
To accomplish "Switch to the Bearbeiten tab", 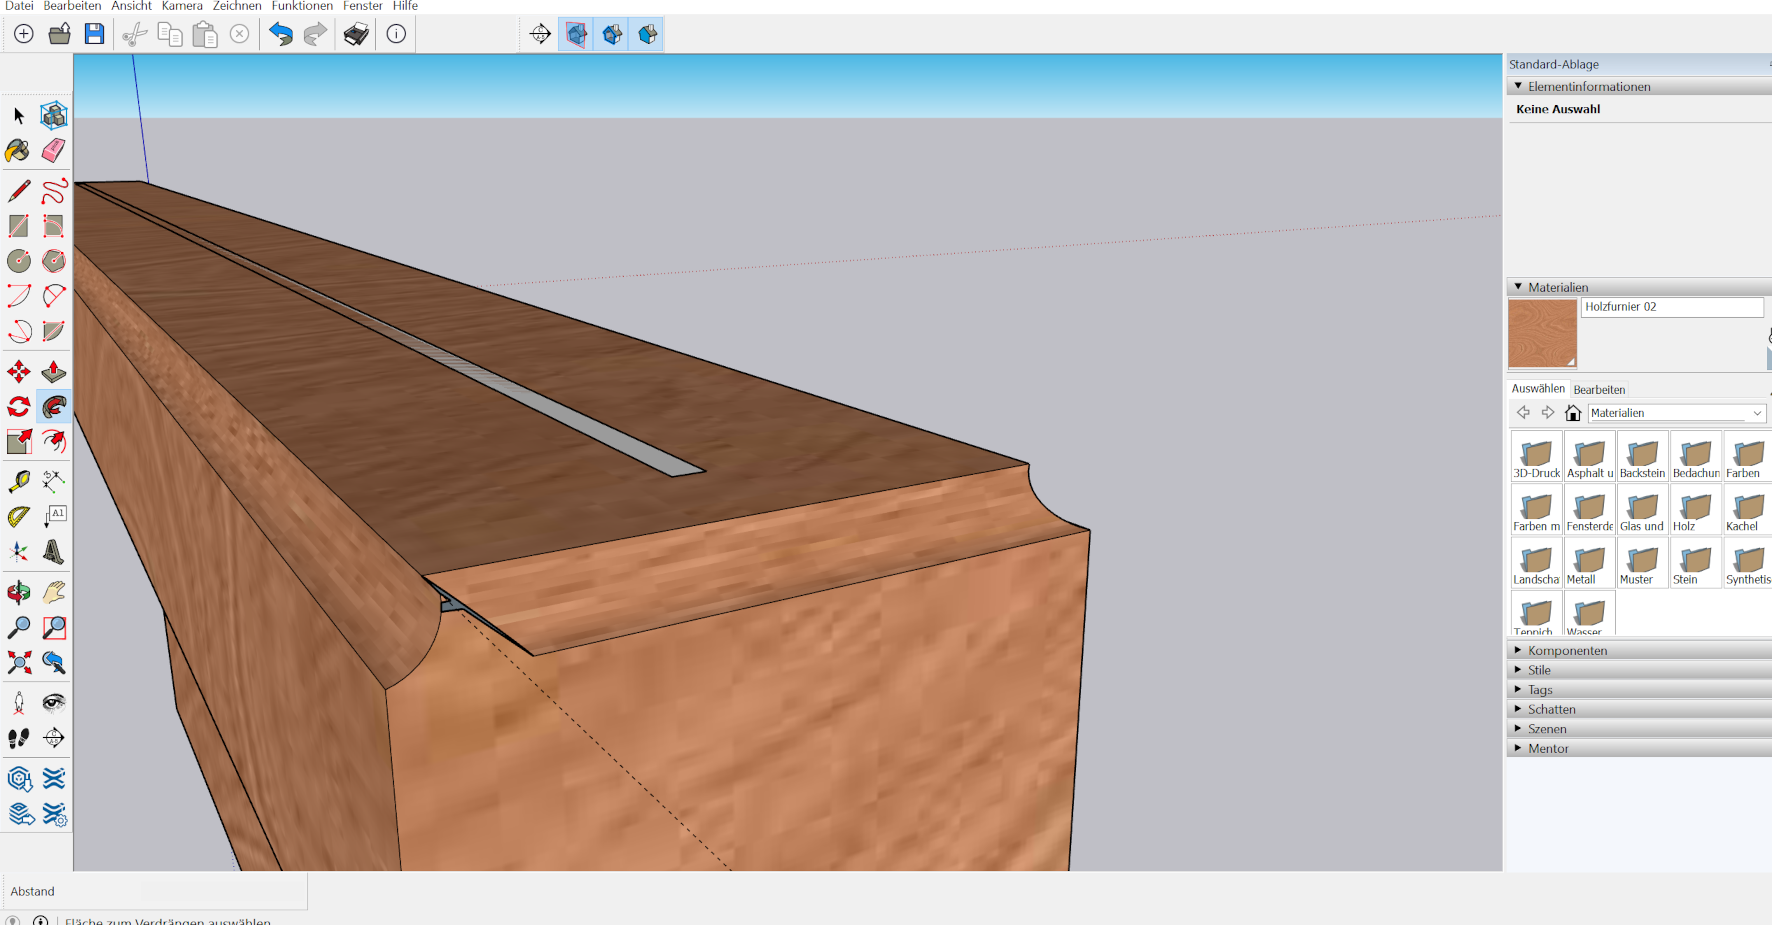I will tap(1599, 390).
